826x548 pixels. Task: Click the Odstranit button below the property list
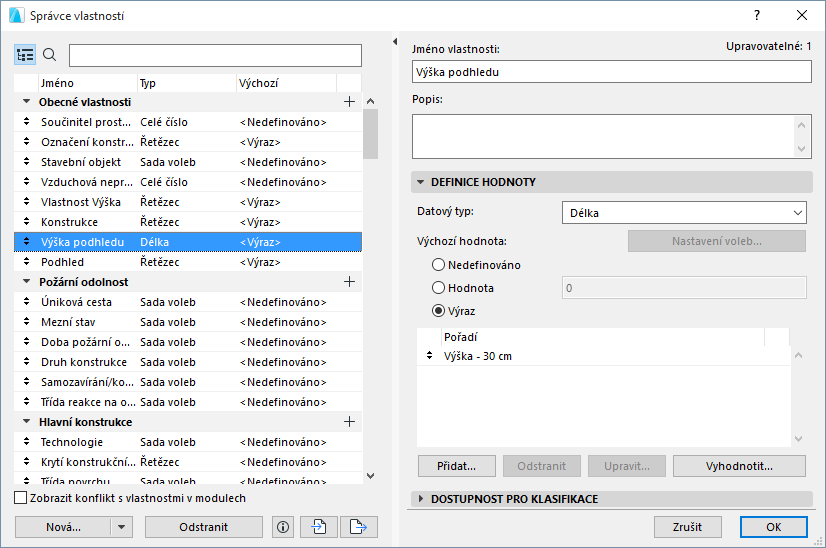[x=203, y=527]
